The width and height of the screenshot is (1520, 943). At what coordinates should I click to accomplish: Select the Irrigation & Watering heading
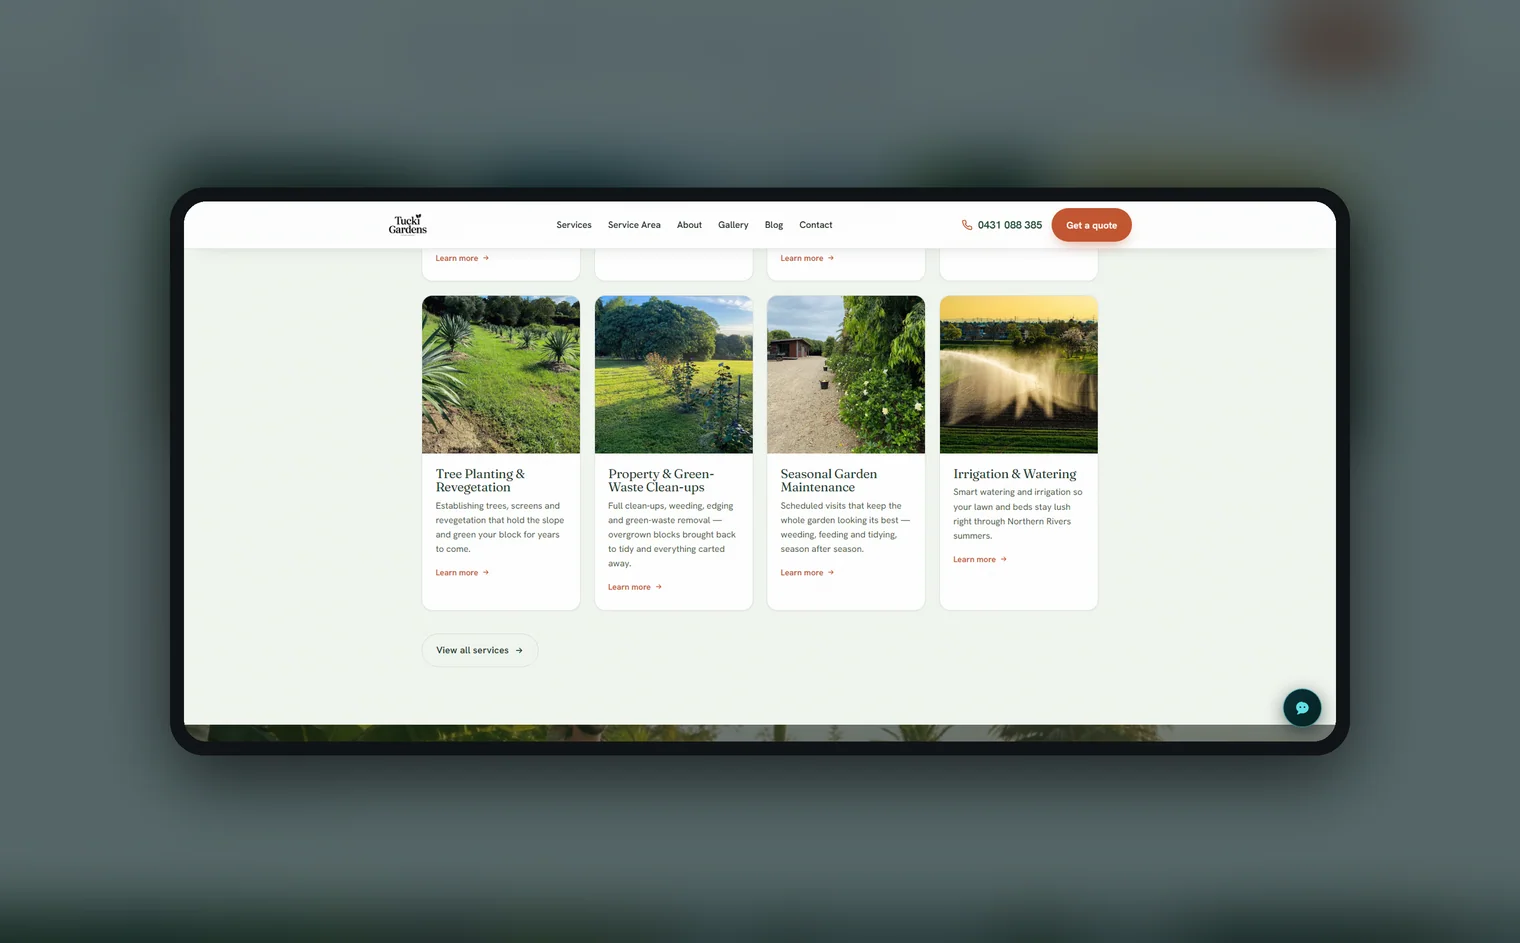[x=1015, y=474]
